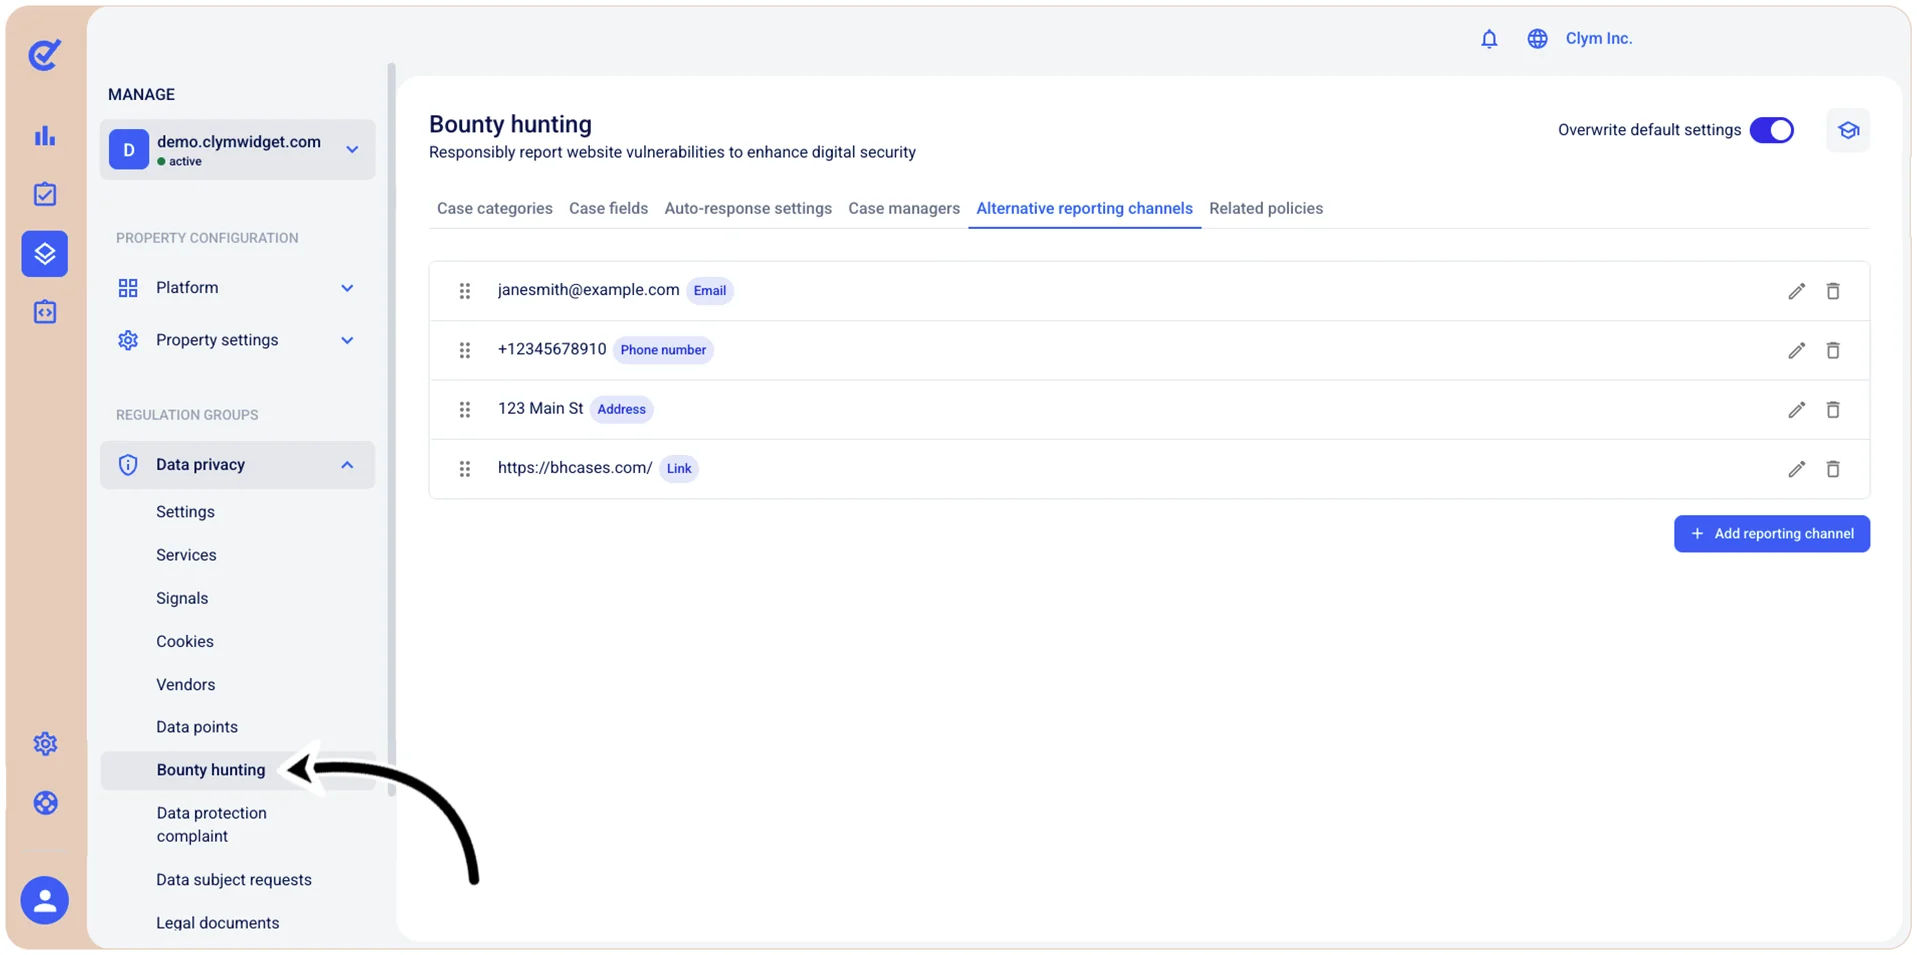
Task: Open the settings gear icon in sidebar
Action: pyautogui.click(x=45, y=744)
